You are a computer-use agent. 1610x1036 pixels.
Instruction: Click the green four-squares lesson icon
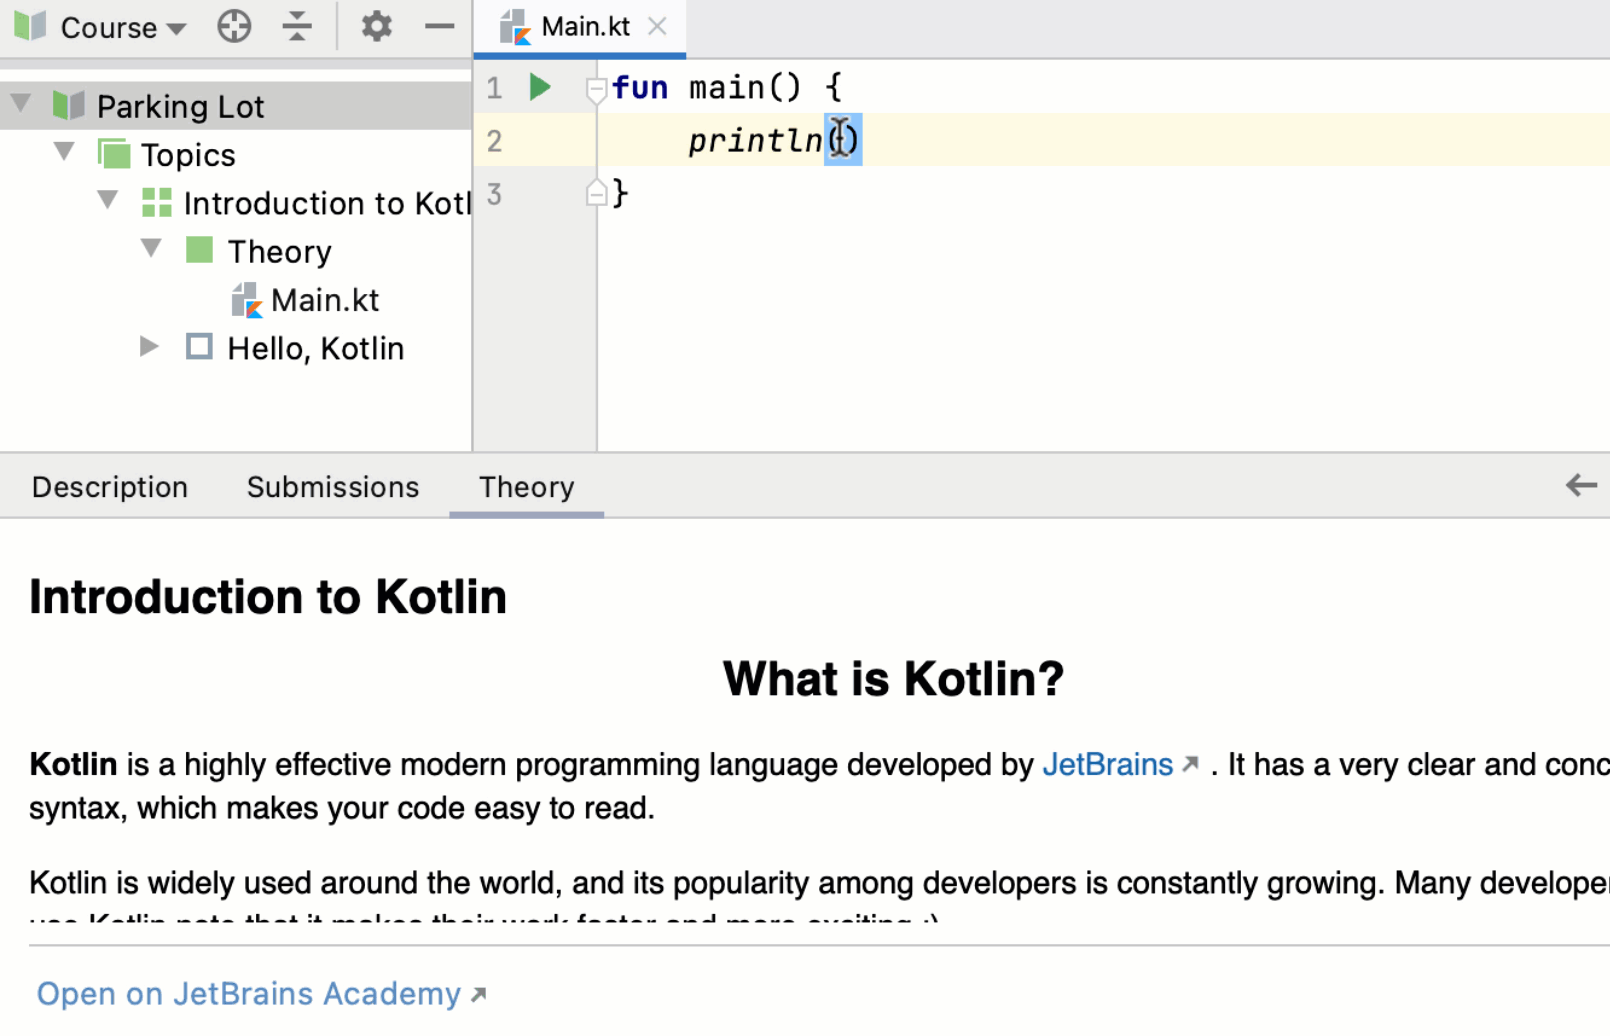tap(157, 202)
